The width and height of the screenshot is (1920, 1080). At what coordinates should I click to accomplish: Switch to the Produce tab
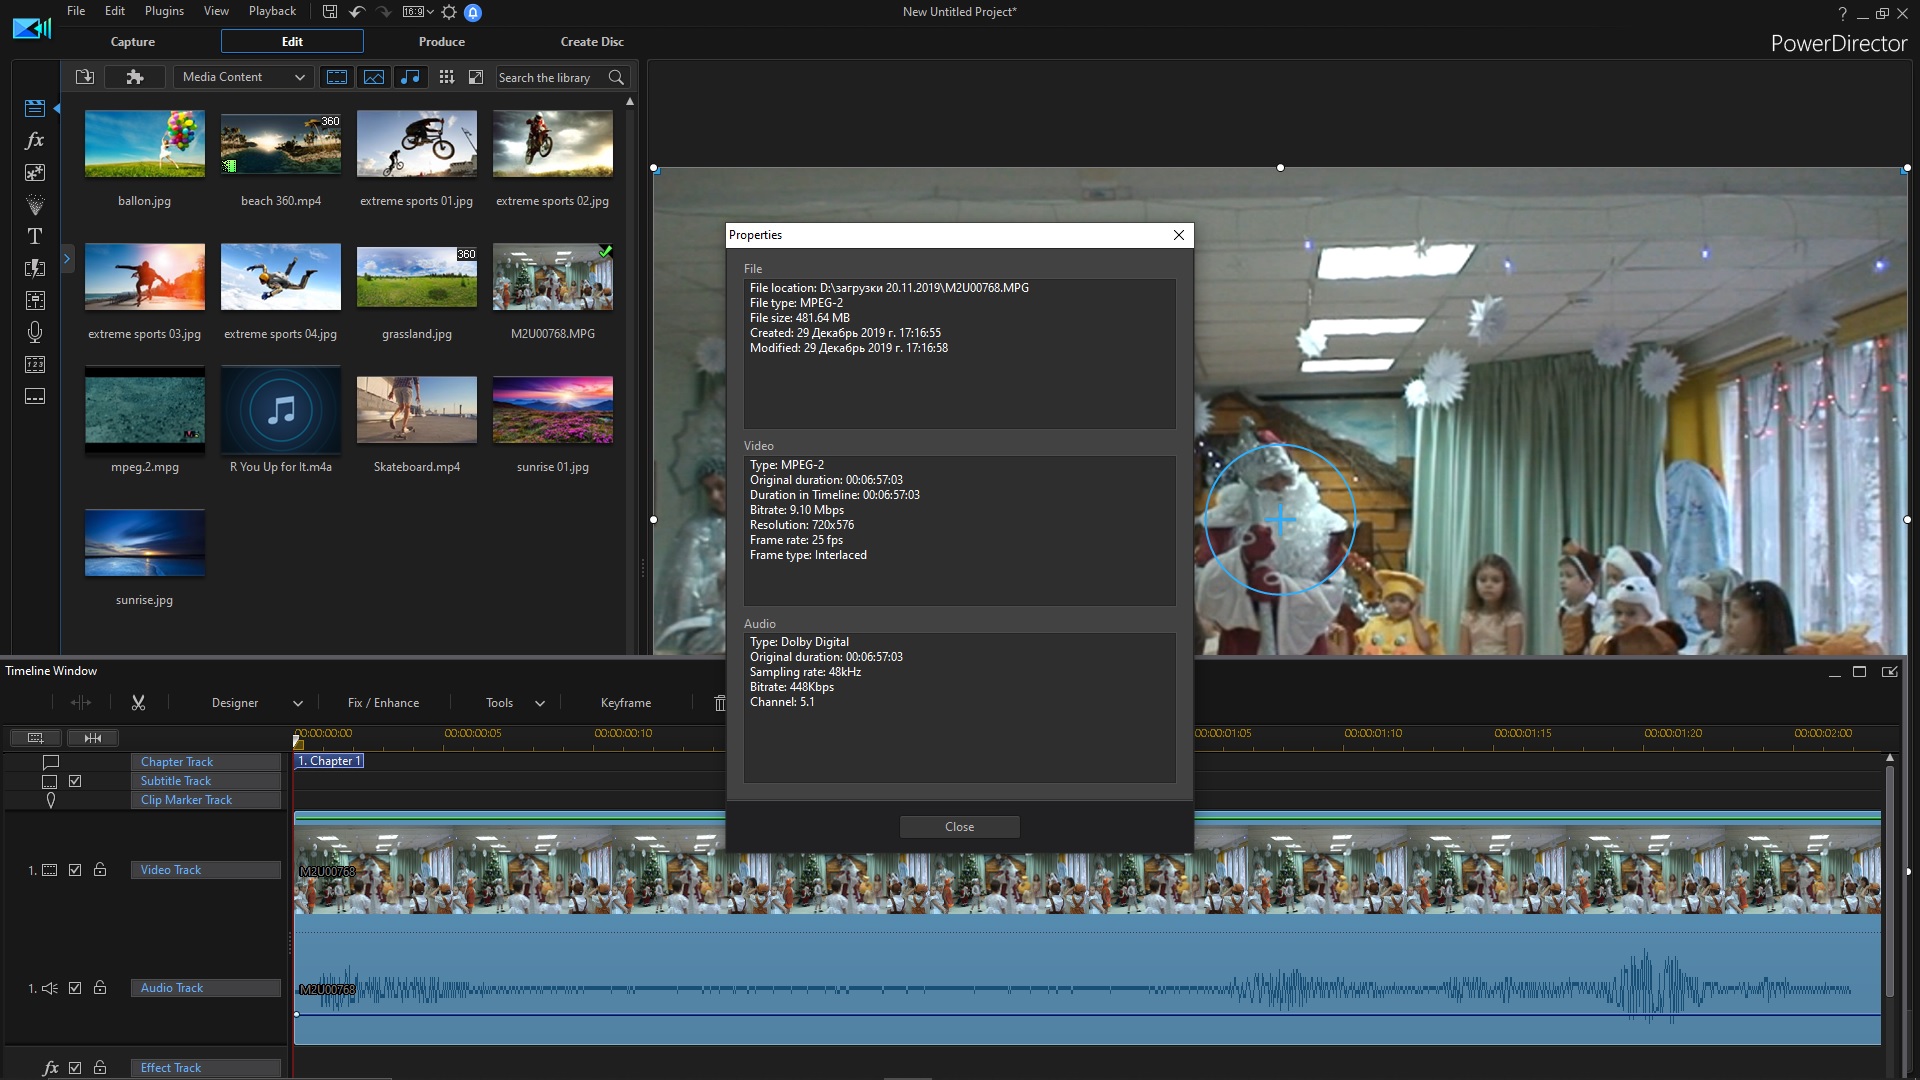(x=441, y=42)
